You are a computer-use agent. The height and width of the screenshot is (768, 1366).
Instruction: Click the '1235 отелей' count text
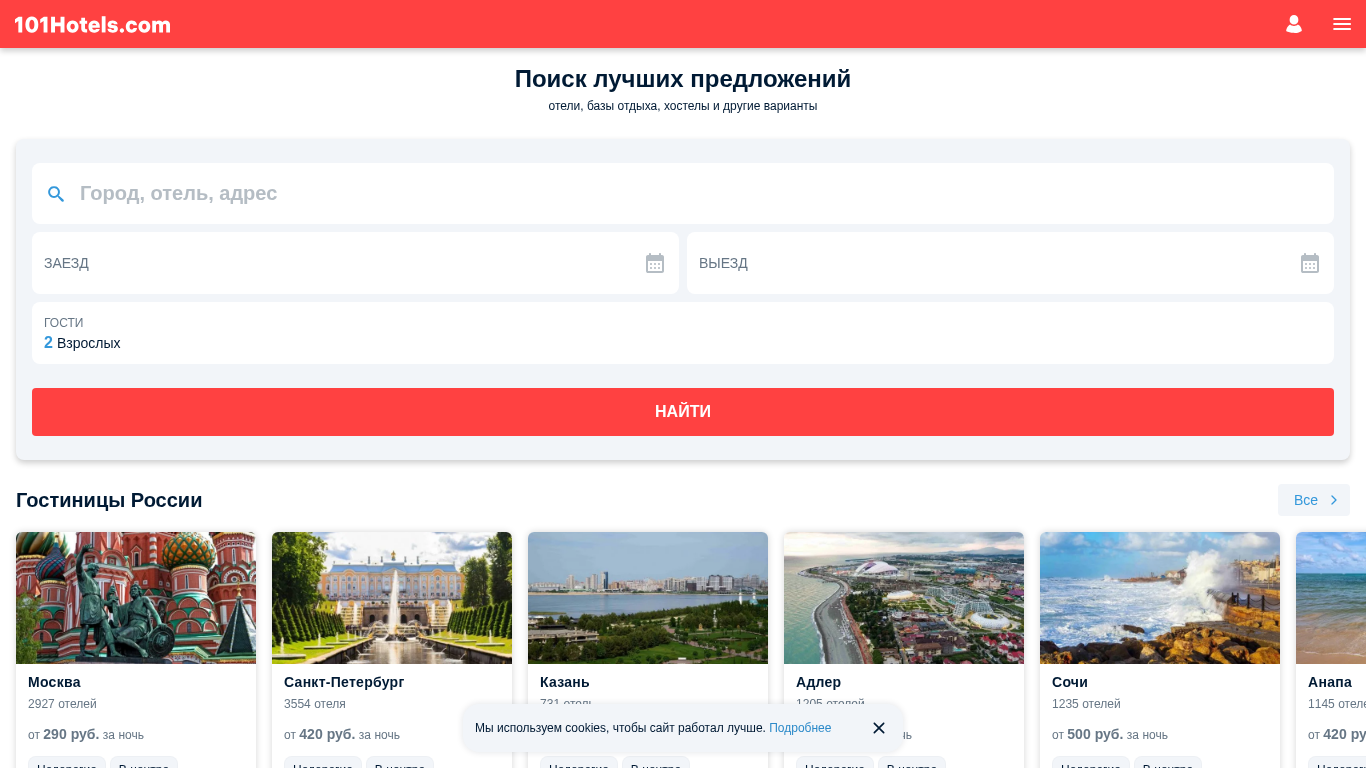pos(1086,704)
